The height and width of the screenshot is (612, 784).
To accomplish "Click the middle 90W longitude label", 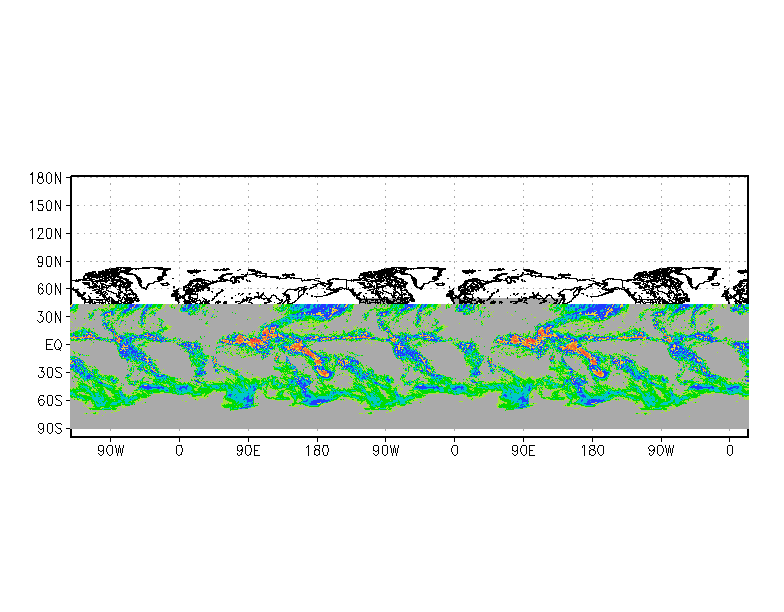I will coord(386,451).
